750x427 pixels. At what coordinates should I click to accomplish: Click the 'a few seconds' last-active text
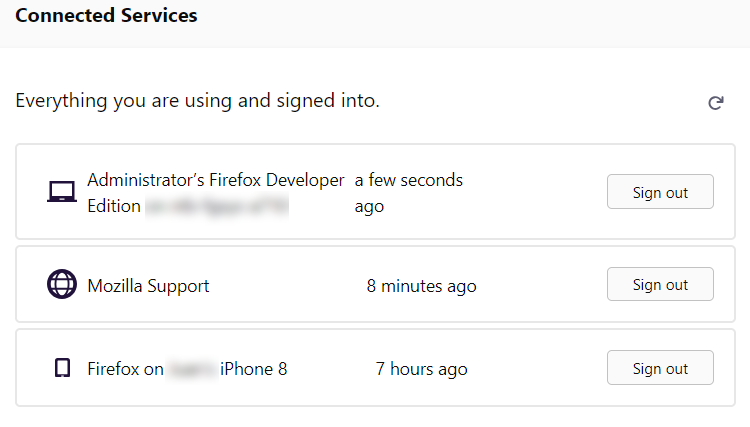[x=408, y=180]
